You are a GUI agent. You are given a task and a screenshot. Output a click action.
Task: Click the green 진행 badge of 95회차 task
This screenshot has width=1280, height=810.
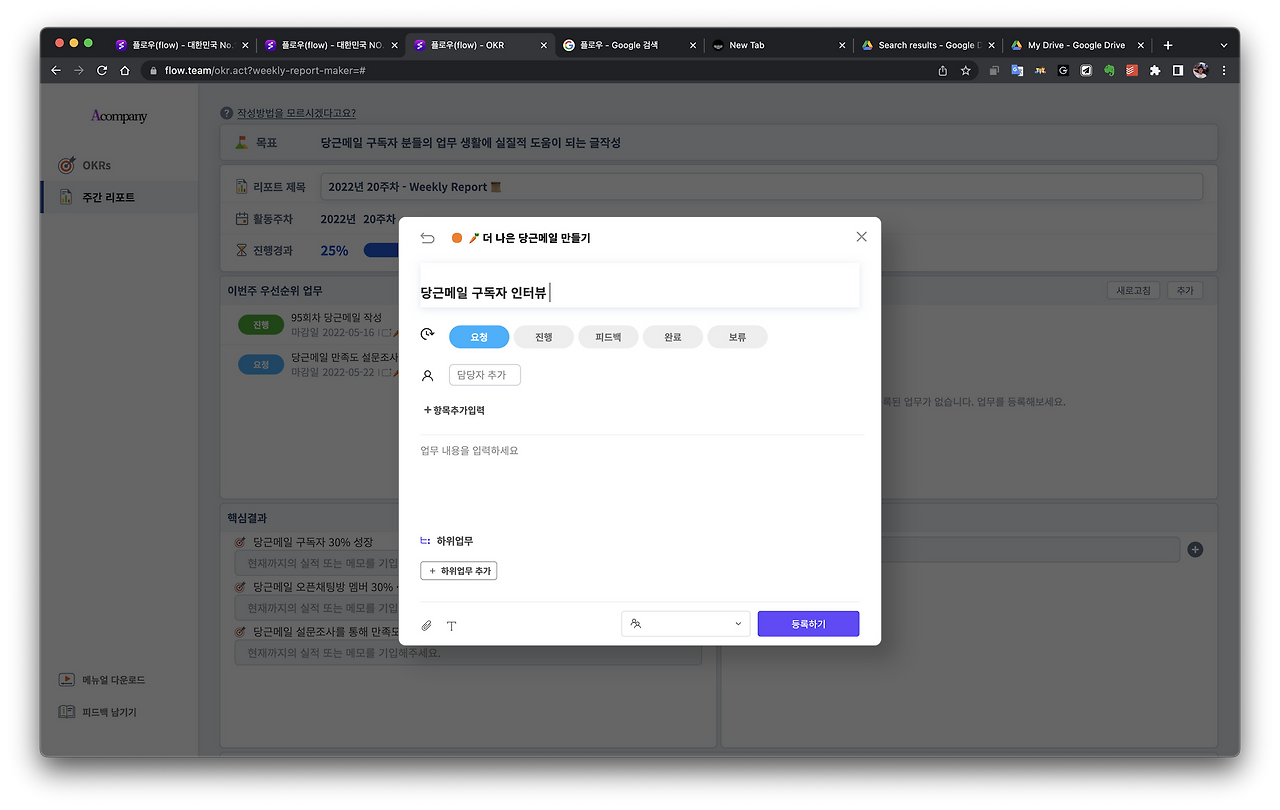(x=261, y=325)
